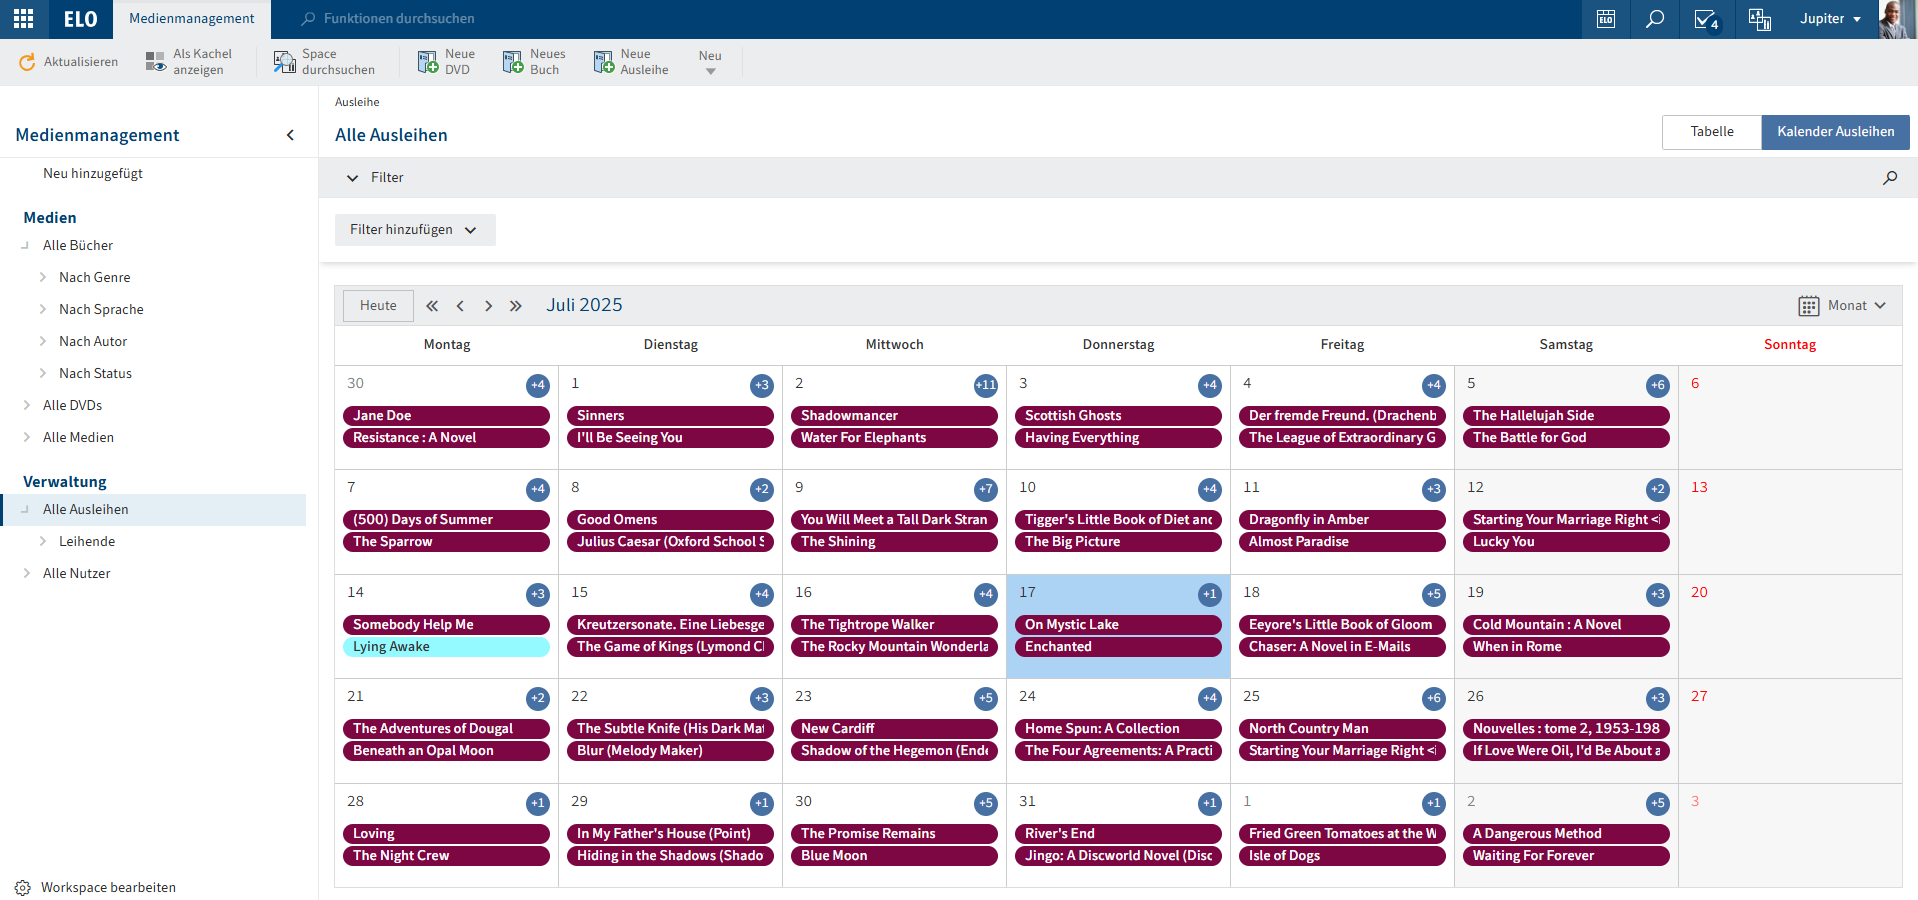Jump to next month with arrow
This screenshot has width=1918, height=900.
tap(488, 306)
